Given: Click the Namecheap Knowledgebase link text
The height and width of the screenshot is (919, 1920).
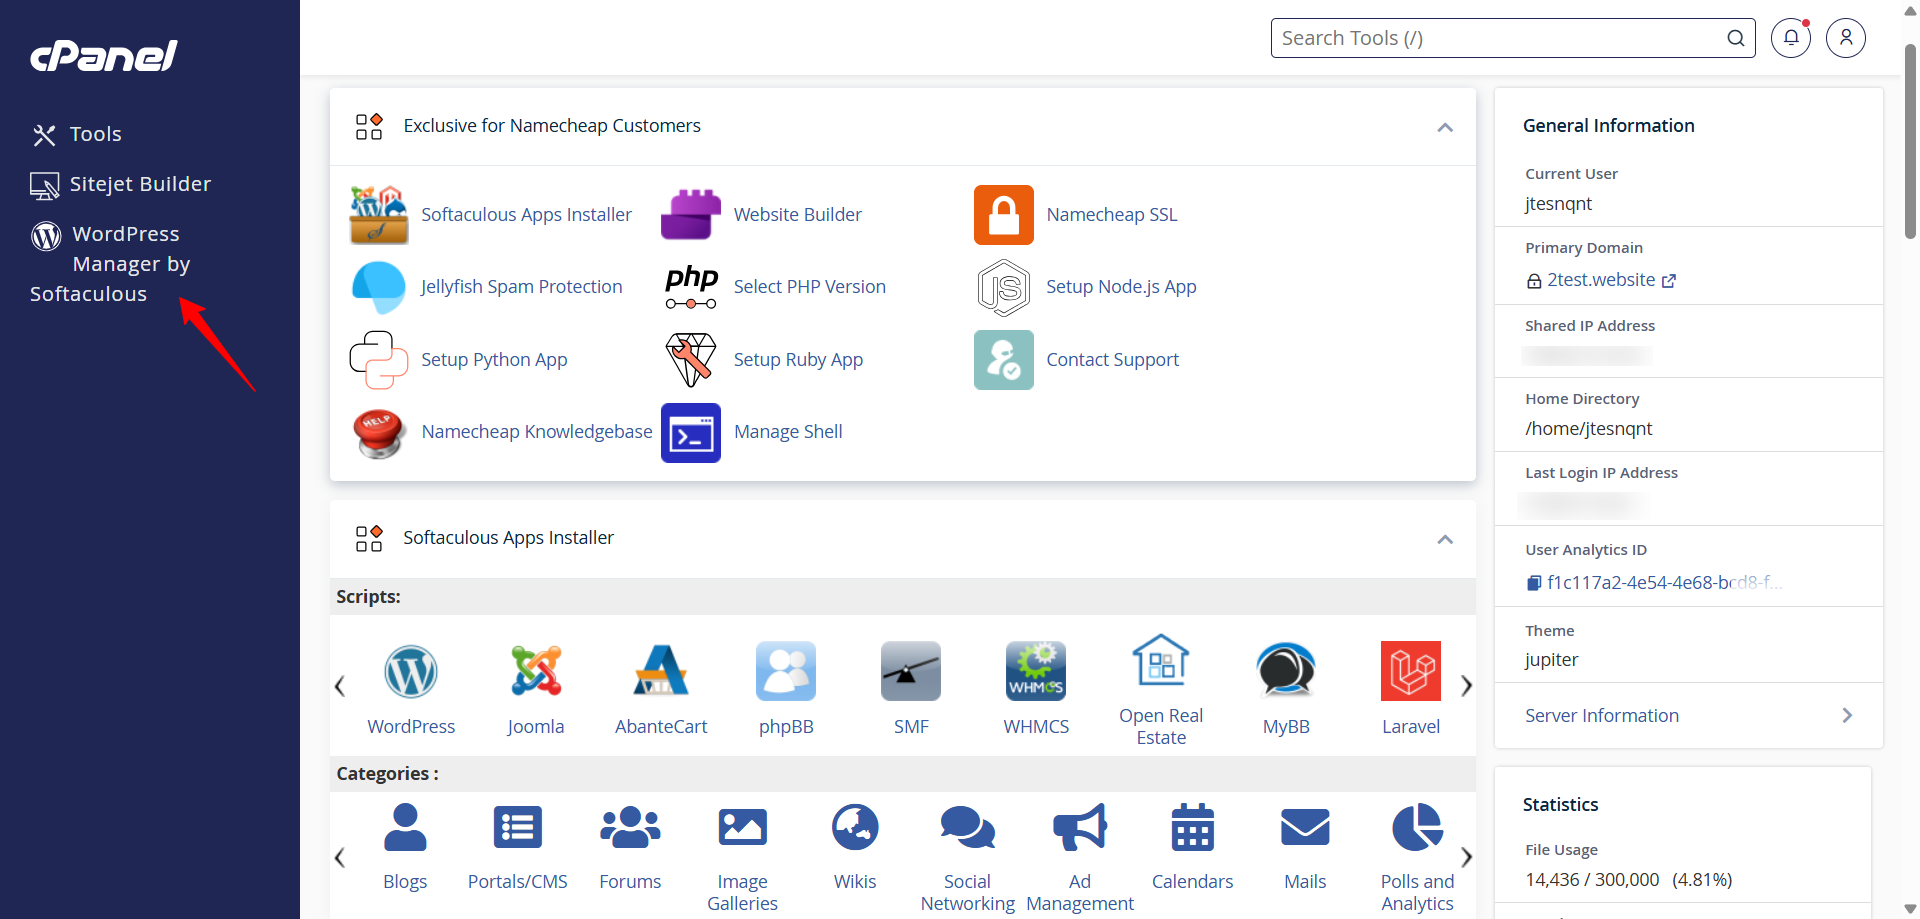Looking at the screenshot, I should point(537,432).
